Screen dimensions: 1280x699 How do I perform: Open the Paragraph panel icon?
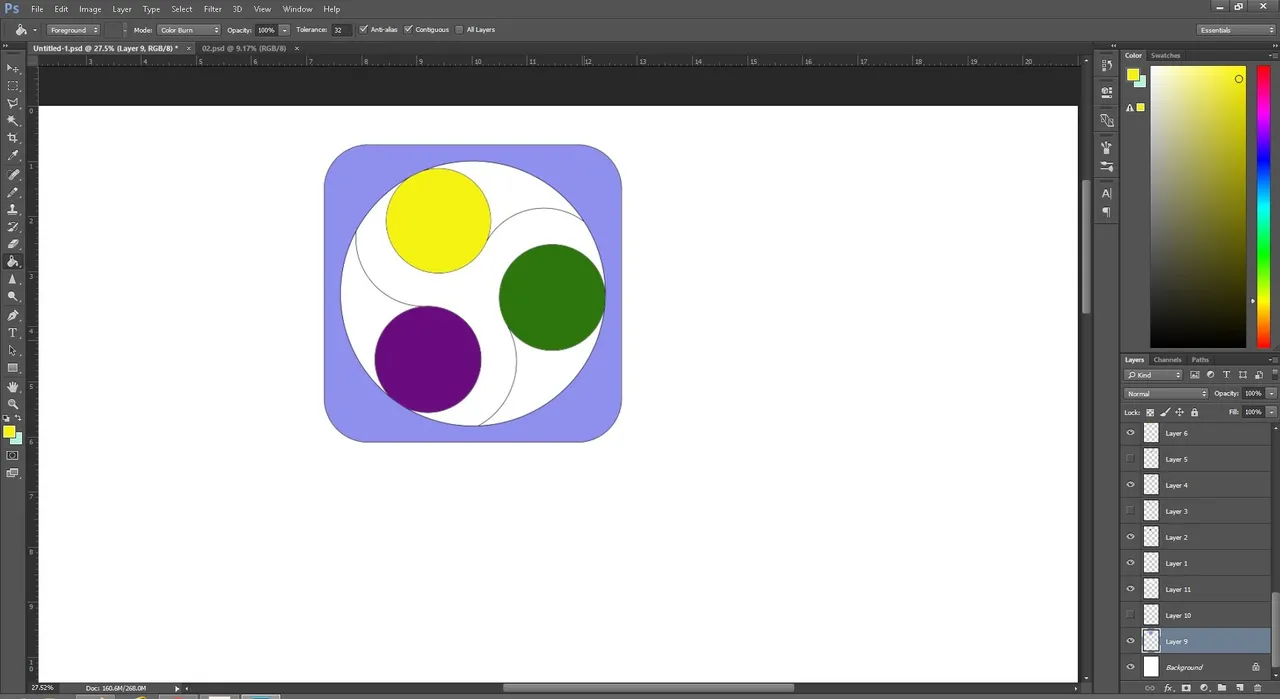point(1107,212)
